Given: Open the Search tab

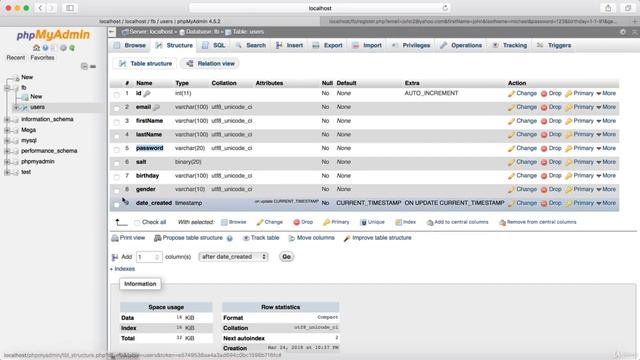Looking at the screenshot, I should (x=251, y=45).
